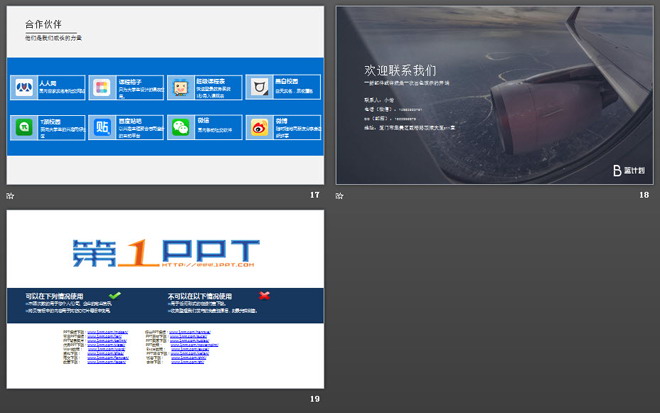Click the 不可以在以下情况使用 heading
The width and height of the screenshot is (660, 413).
click(200, 296)
